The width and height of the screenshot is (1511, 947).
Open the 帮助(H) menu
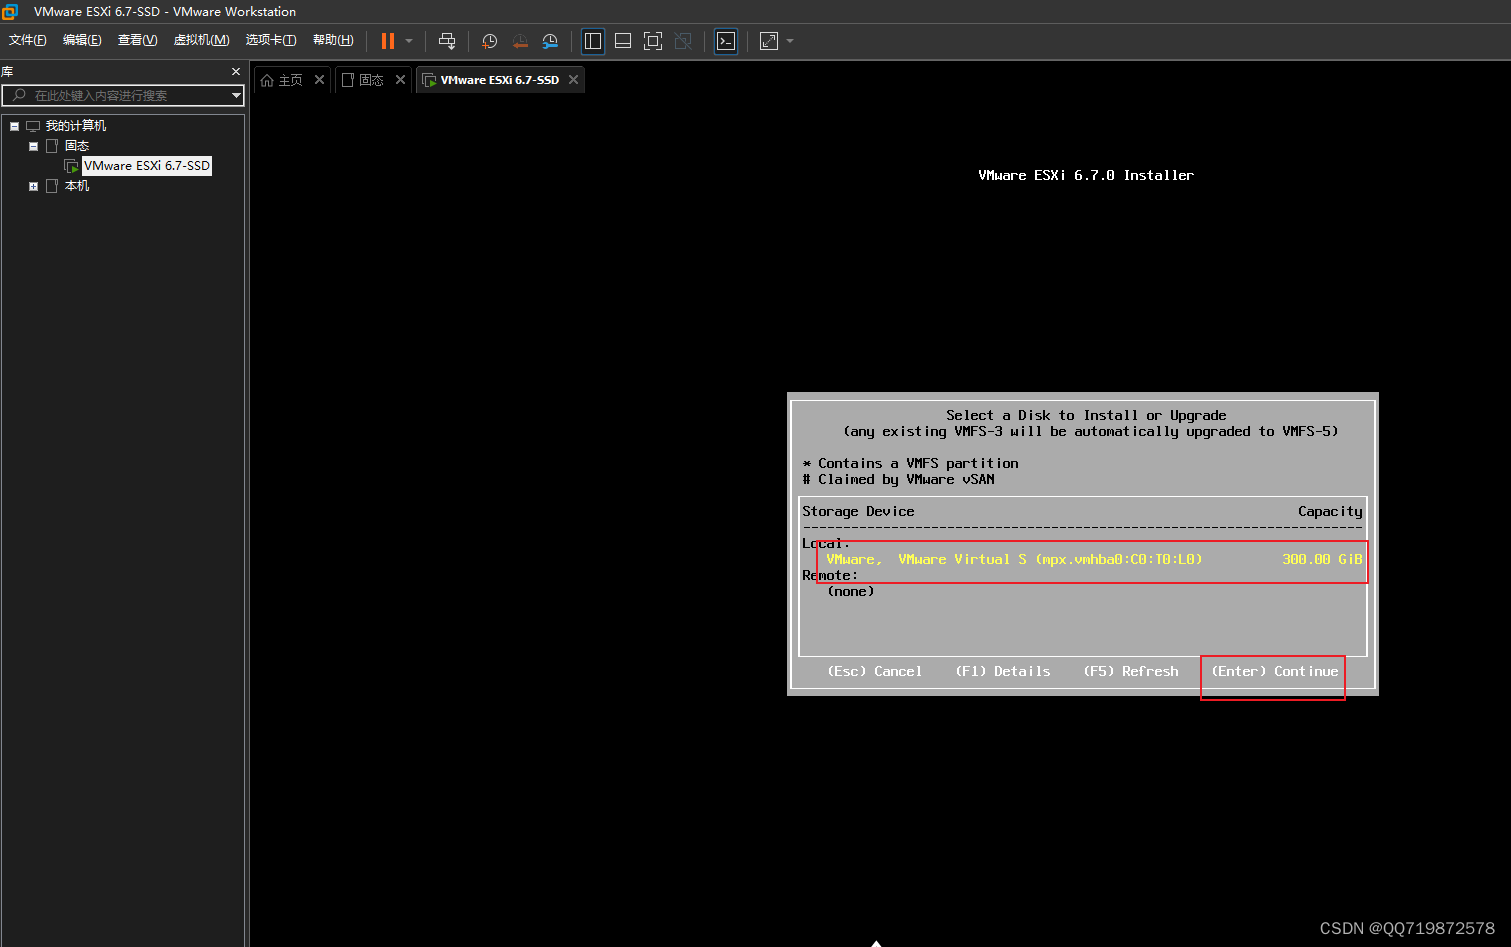coord(333,40)
